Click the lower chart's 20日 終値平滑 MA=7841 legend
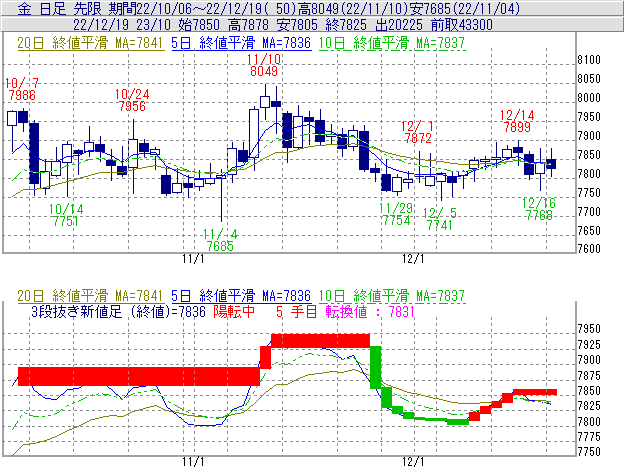 90,296
